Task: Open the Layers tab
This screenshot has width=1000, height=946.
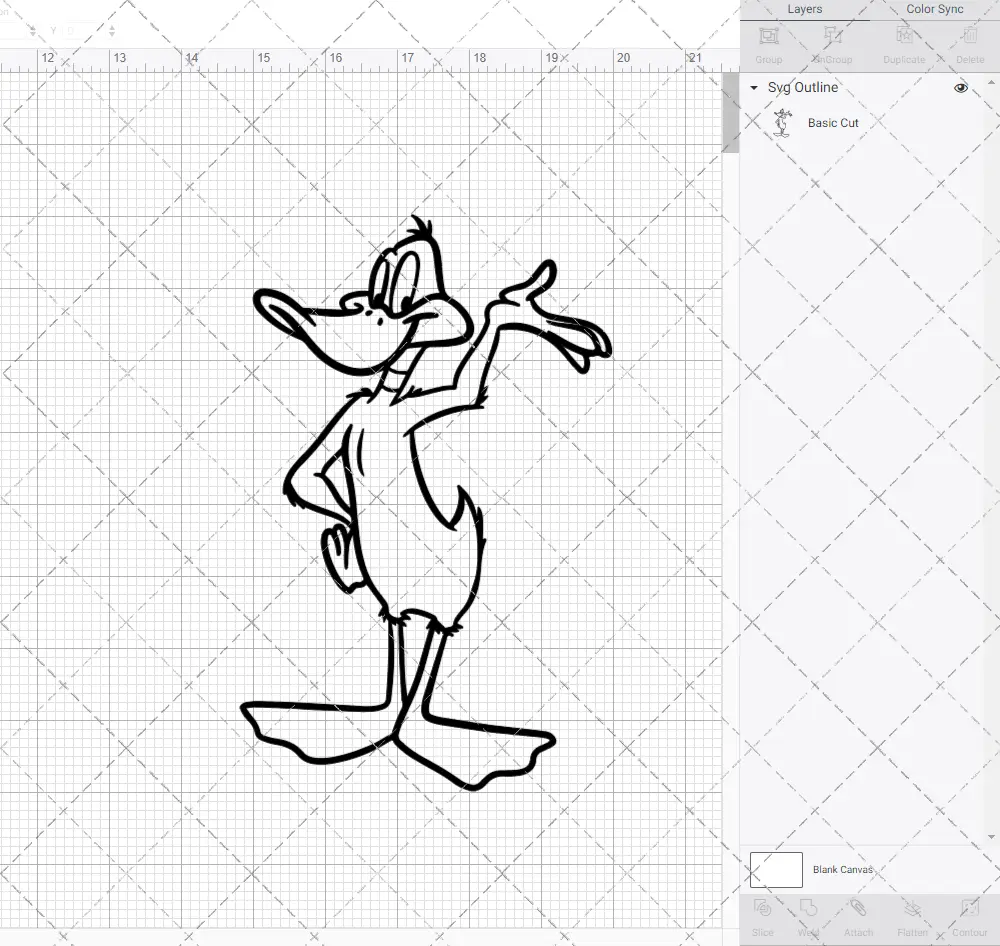Action: [x=804, y=9]
